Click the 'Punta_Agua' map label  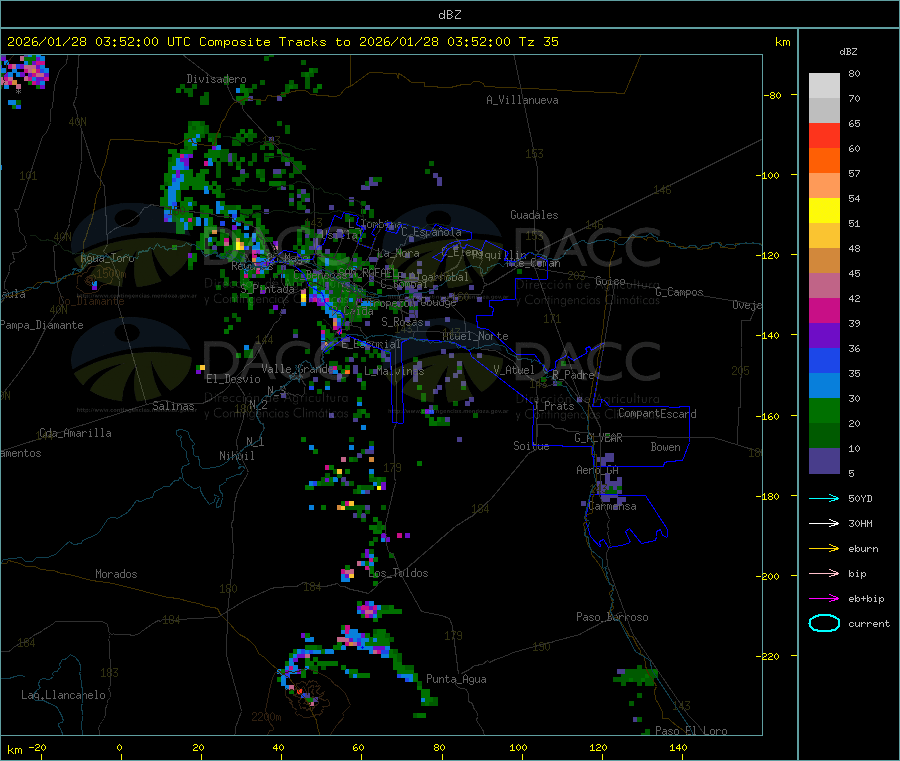click(x=456, y=679)
